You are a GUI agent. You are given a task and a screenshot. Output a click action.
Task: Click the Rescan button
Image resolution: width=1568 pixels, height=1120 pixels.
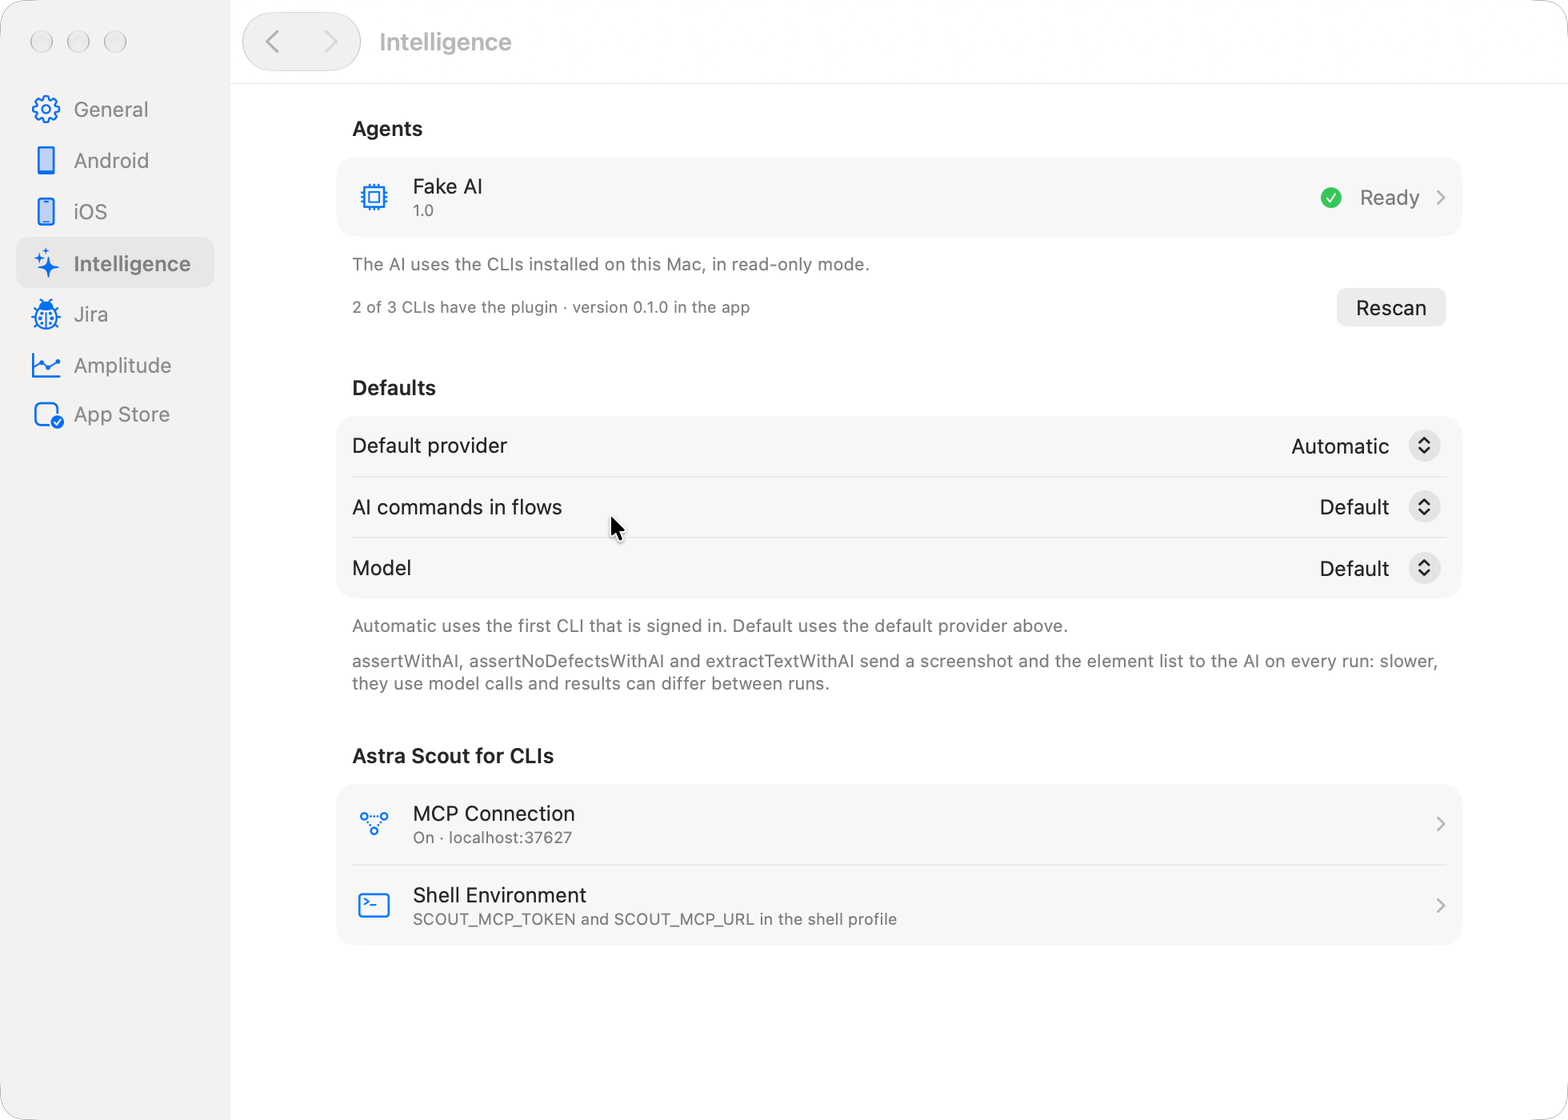tap(1391, 308)
